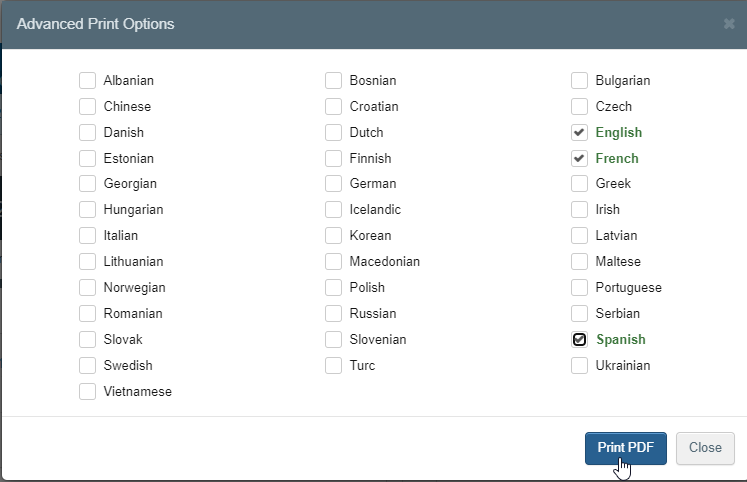
Task: Select the Ukrainian checkbox
Action: 579,365
